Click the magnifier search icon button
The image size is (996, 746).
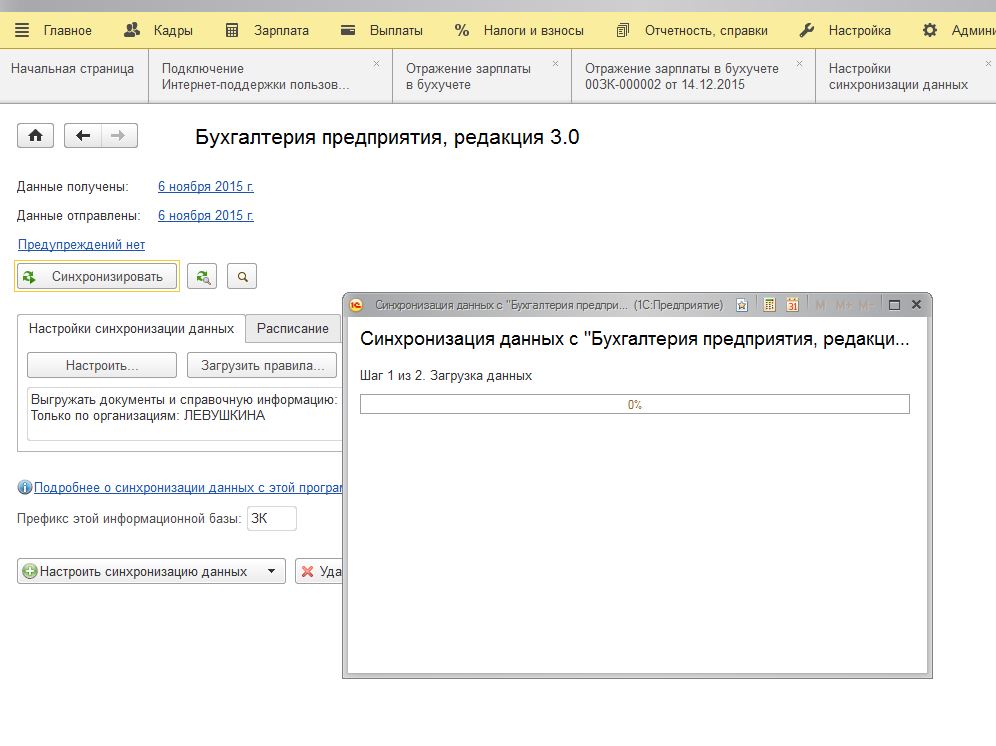(x=242, y=277)
